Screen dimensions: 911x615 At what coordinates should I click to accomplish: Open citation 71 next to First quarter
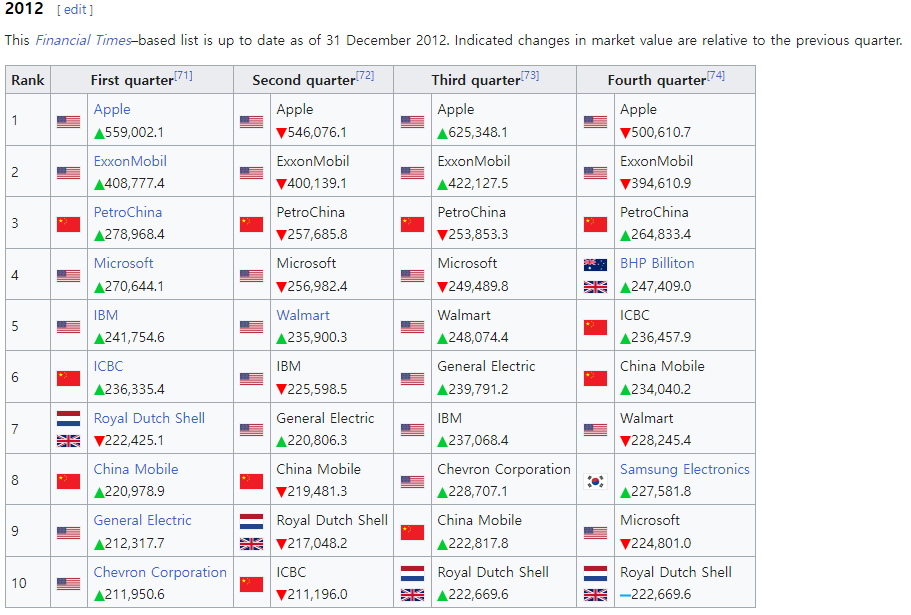[x=184, y=75]
